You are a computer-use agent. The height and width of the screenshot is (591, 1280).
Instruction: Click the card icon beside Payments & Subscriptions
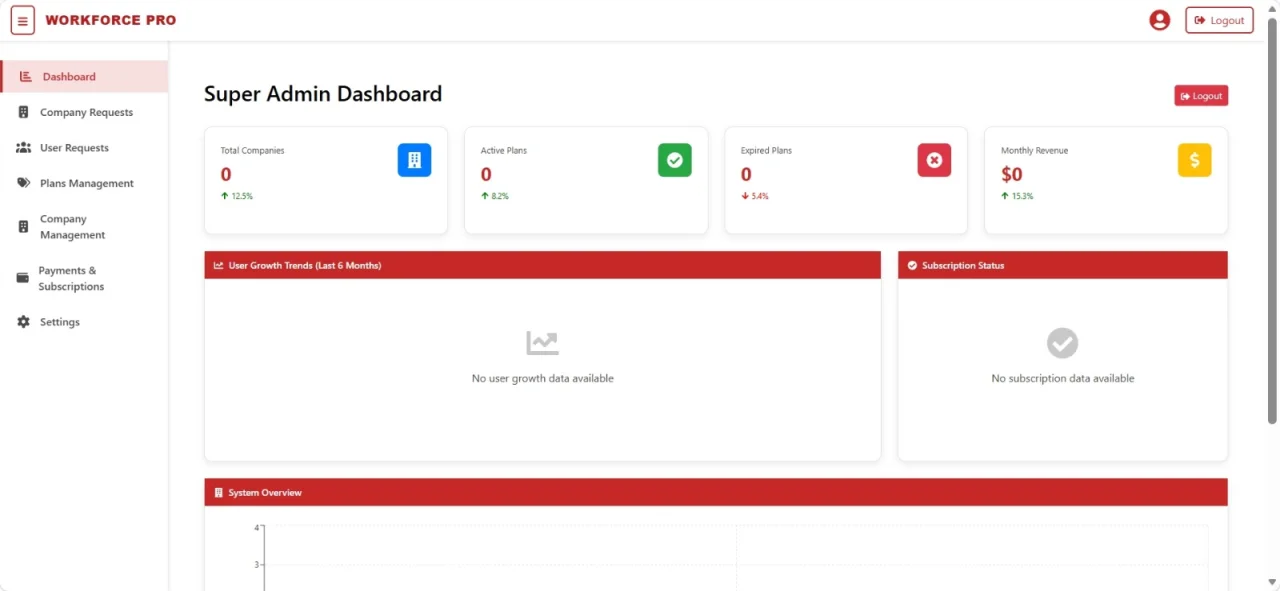click(x=23, y=278)
